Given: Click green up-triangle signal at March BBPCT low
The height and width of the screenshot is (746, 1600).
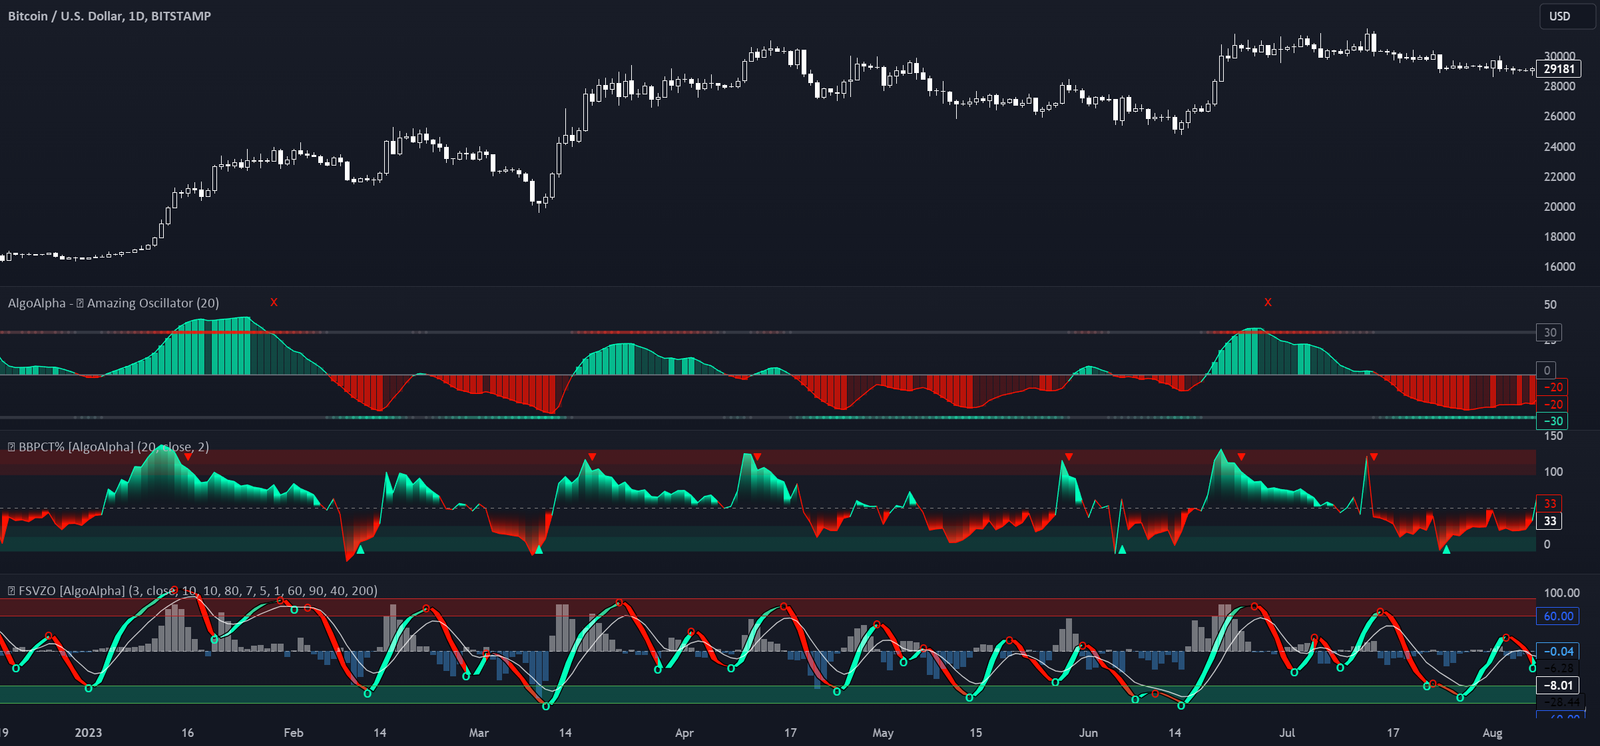Looking at the screenshot, I should pyautogui.click(x=539, y=549).
